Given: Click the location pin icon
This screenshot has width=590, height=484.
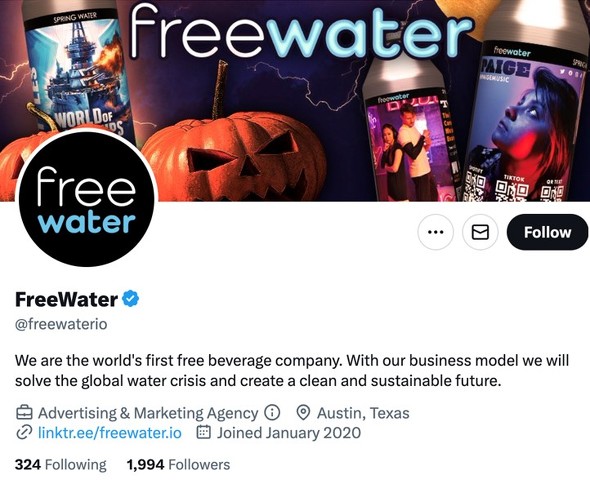Looking at the screenshot, I should coord(303,412).
